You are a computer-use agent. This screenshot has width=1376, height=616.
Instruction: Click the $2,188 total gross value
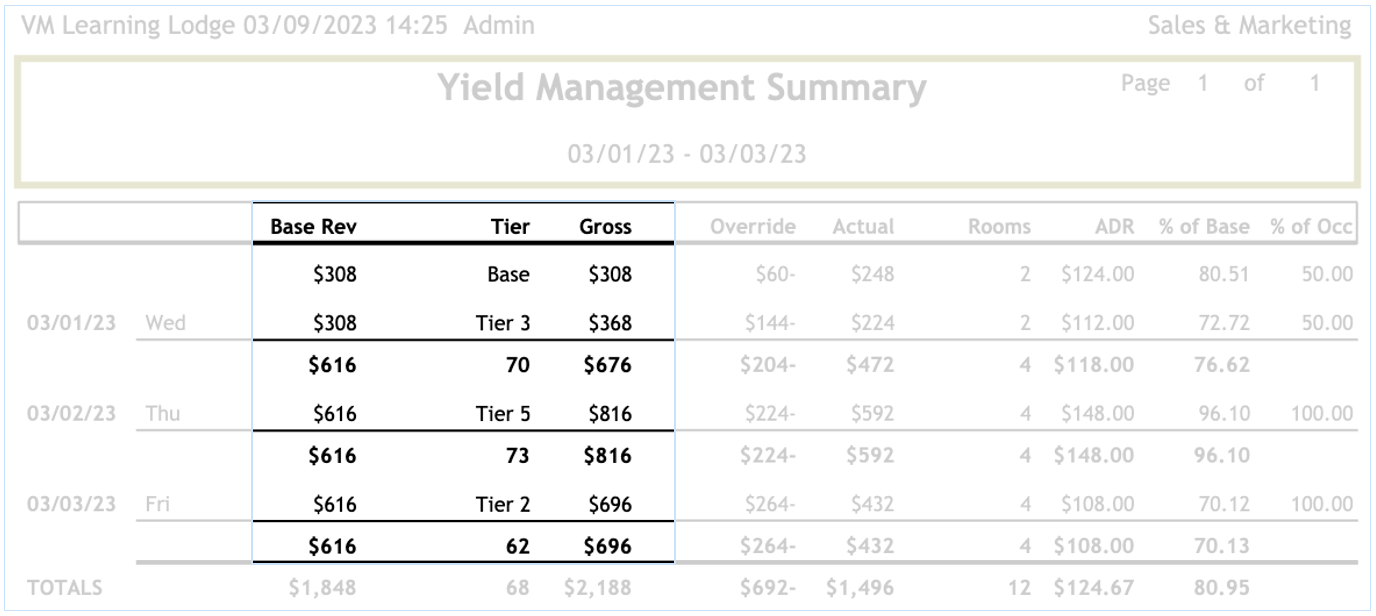pyautogui.click(x=597, y=588)
